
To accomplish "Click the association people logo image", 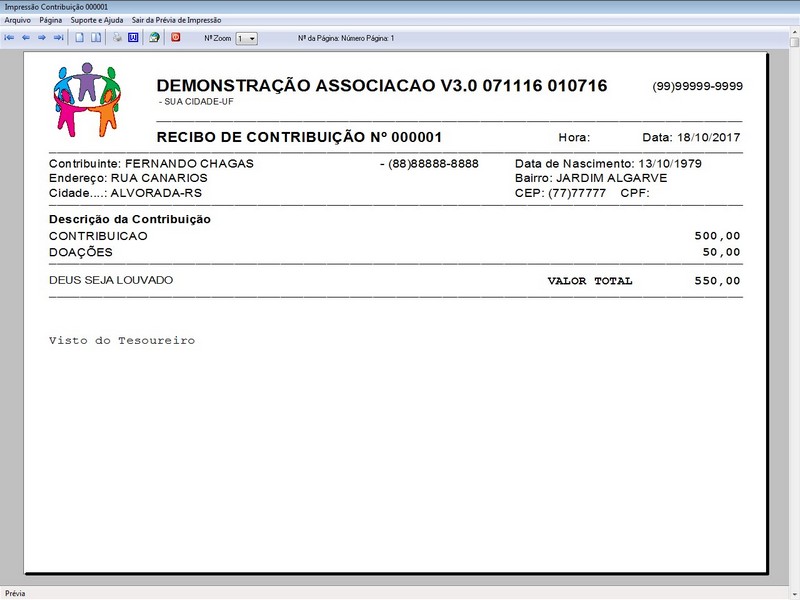I will (x=87, y=100).
